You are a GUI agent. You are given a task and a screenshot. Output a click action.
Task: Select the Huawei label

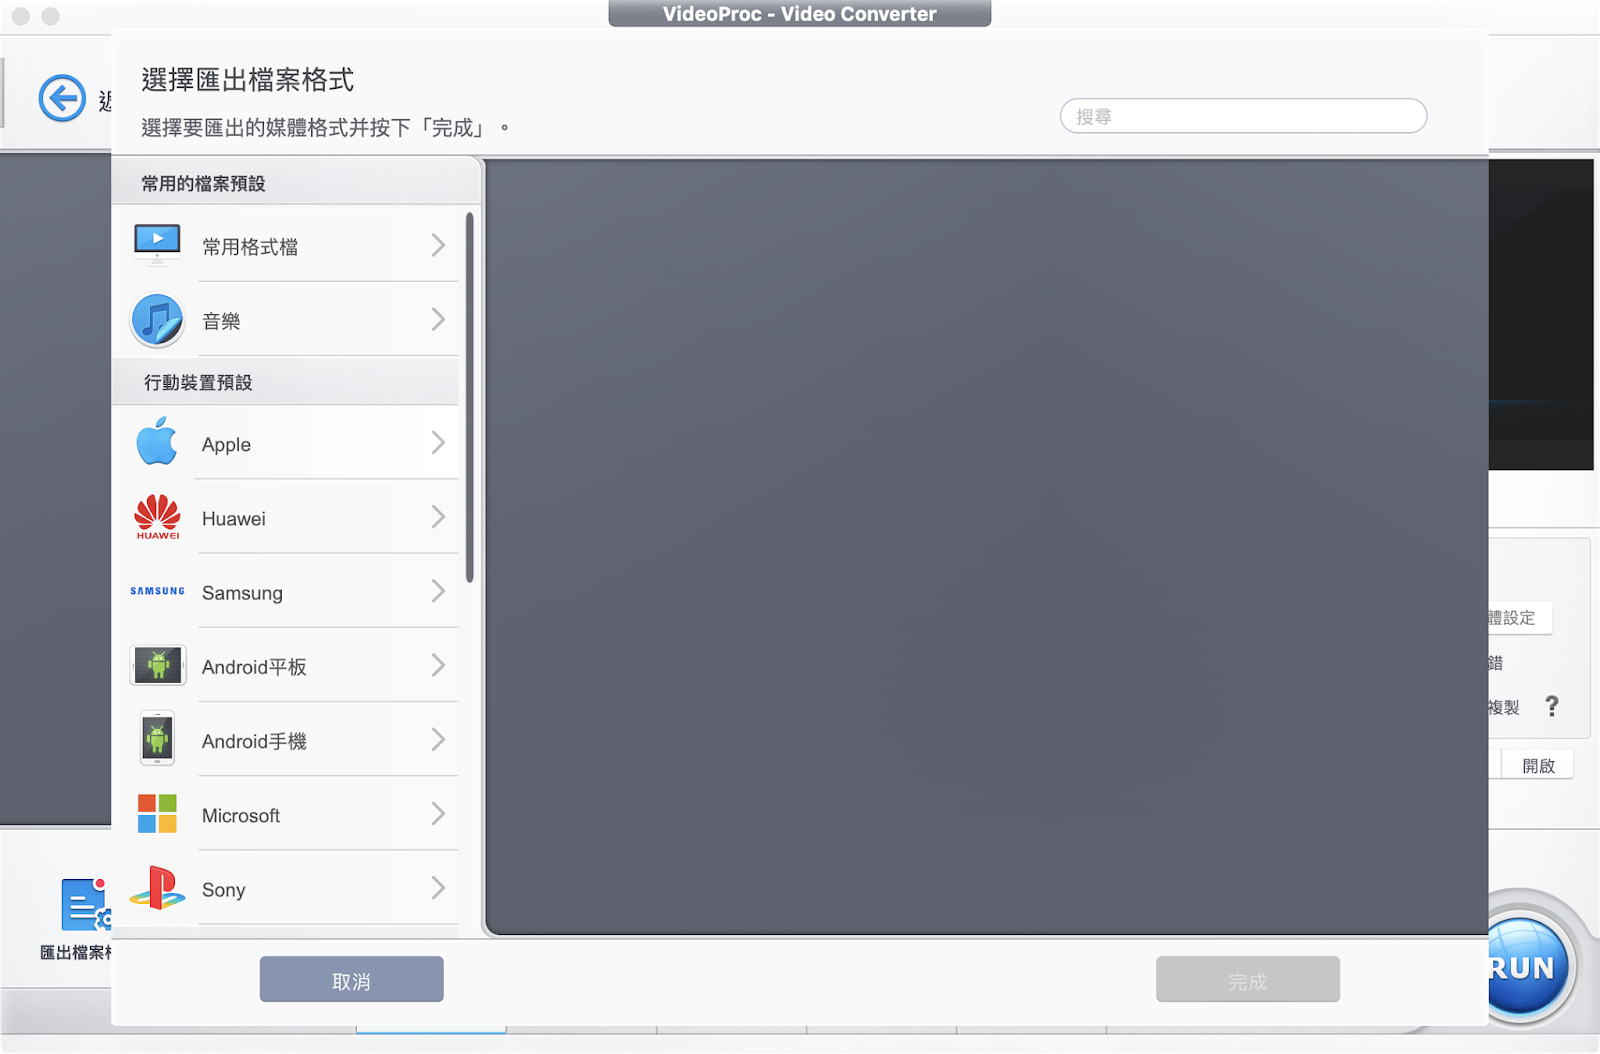234,519
